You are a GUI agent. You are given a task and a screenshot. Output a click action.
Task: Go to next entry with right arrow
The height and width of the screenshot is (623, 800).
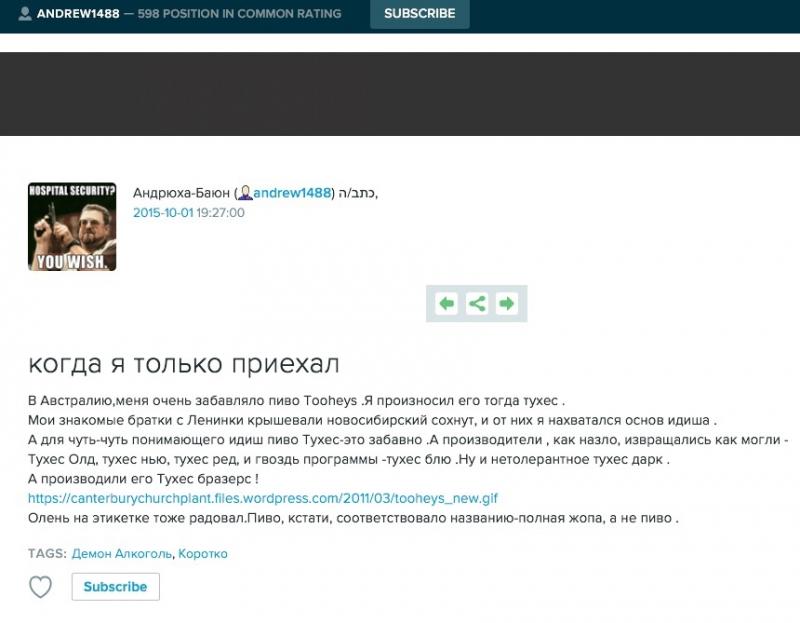[x=507, y=304]
